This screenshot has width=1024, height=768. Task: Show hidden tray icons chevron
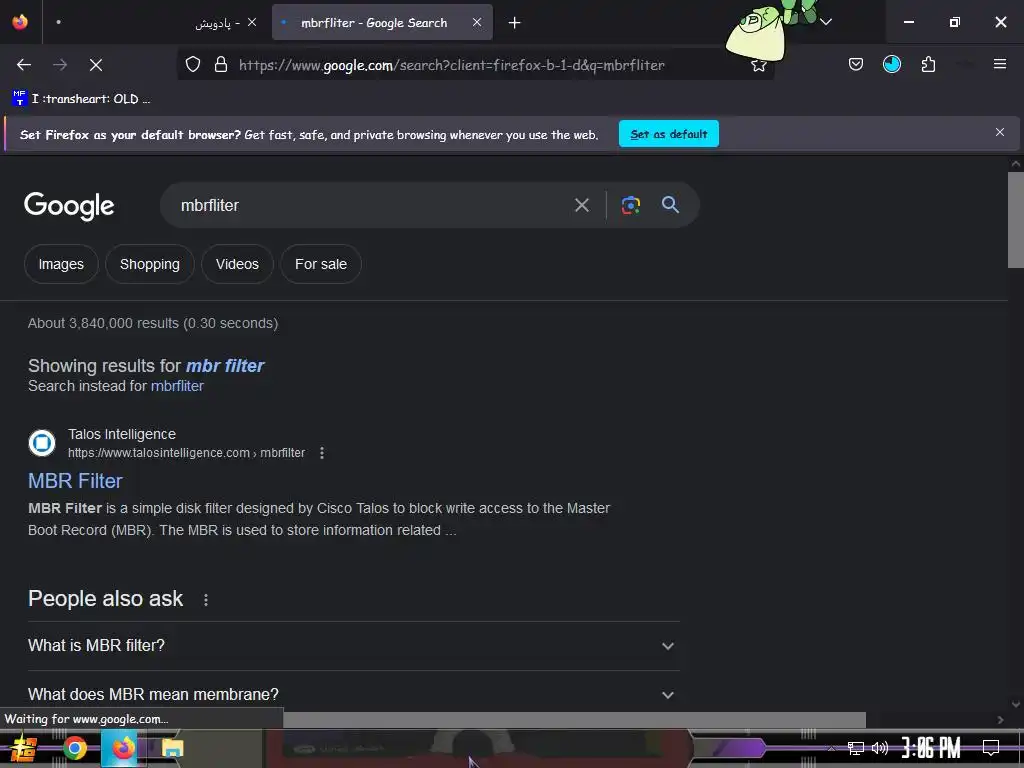[x=832, y=748]
